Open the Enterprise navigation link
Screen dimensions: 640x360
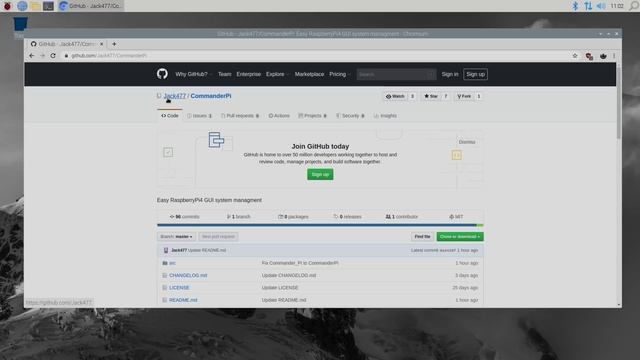[x=248, y=74]
